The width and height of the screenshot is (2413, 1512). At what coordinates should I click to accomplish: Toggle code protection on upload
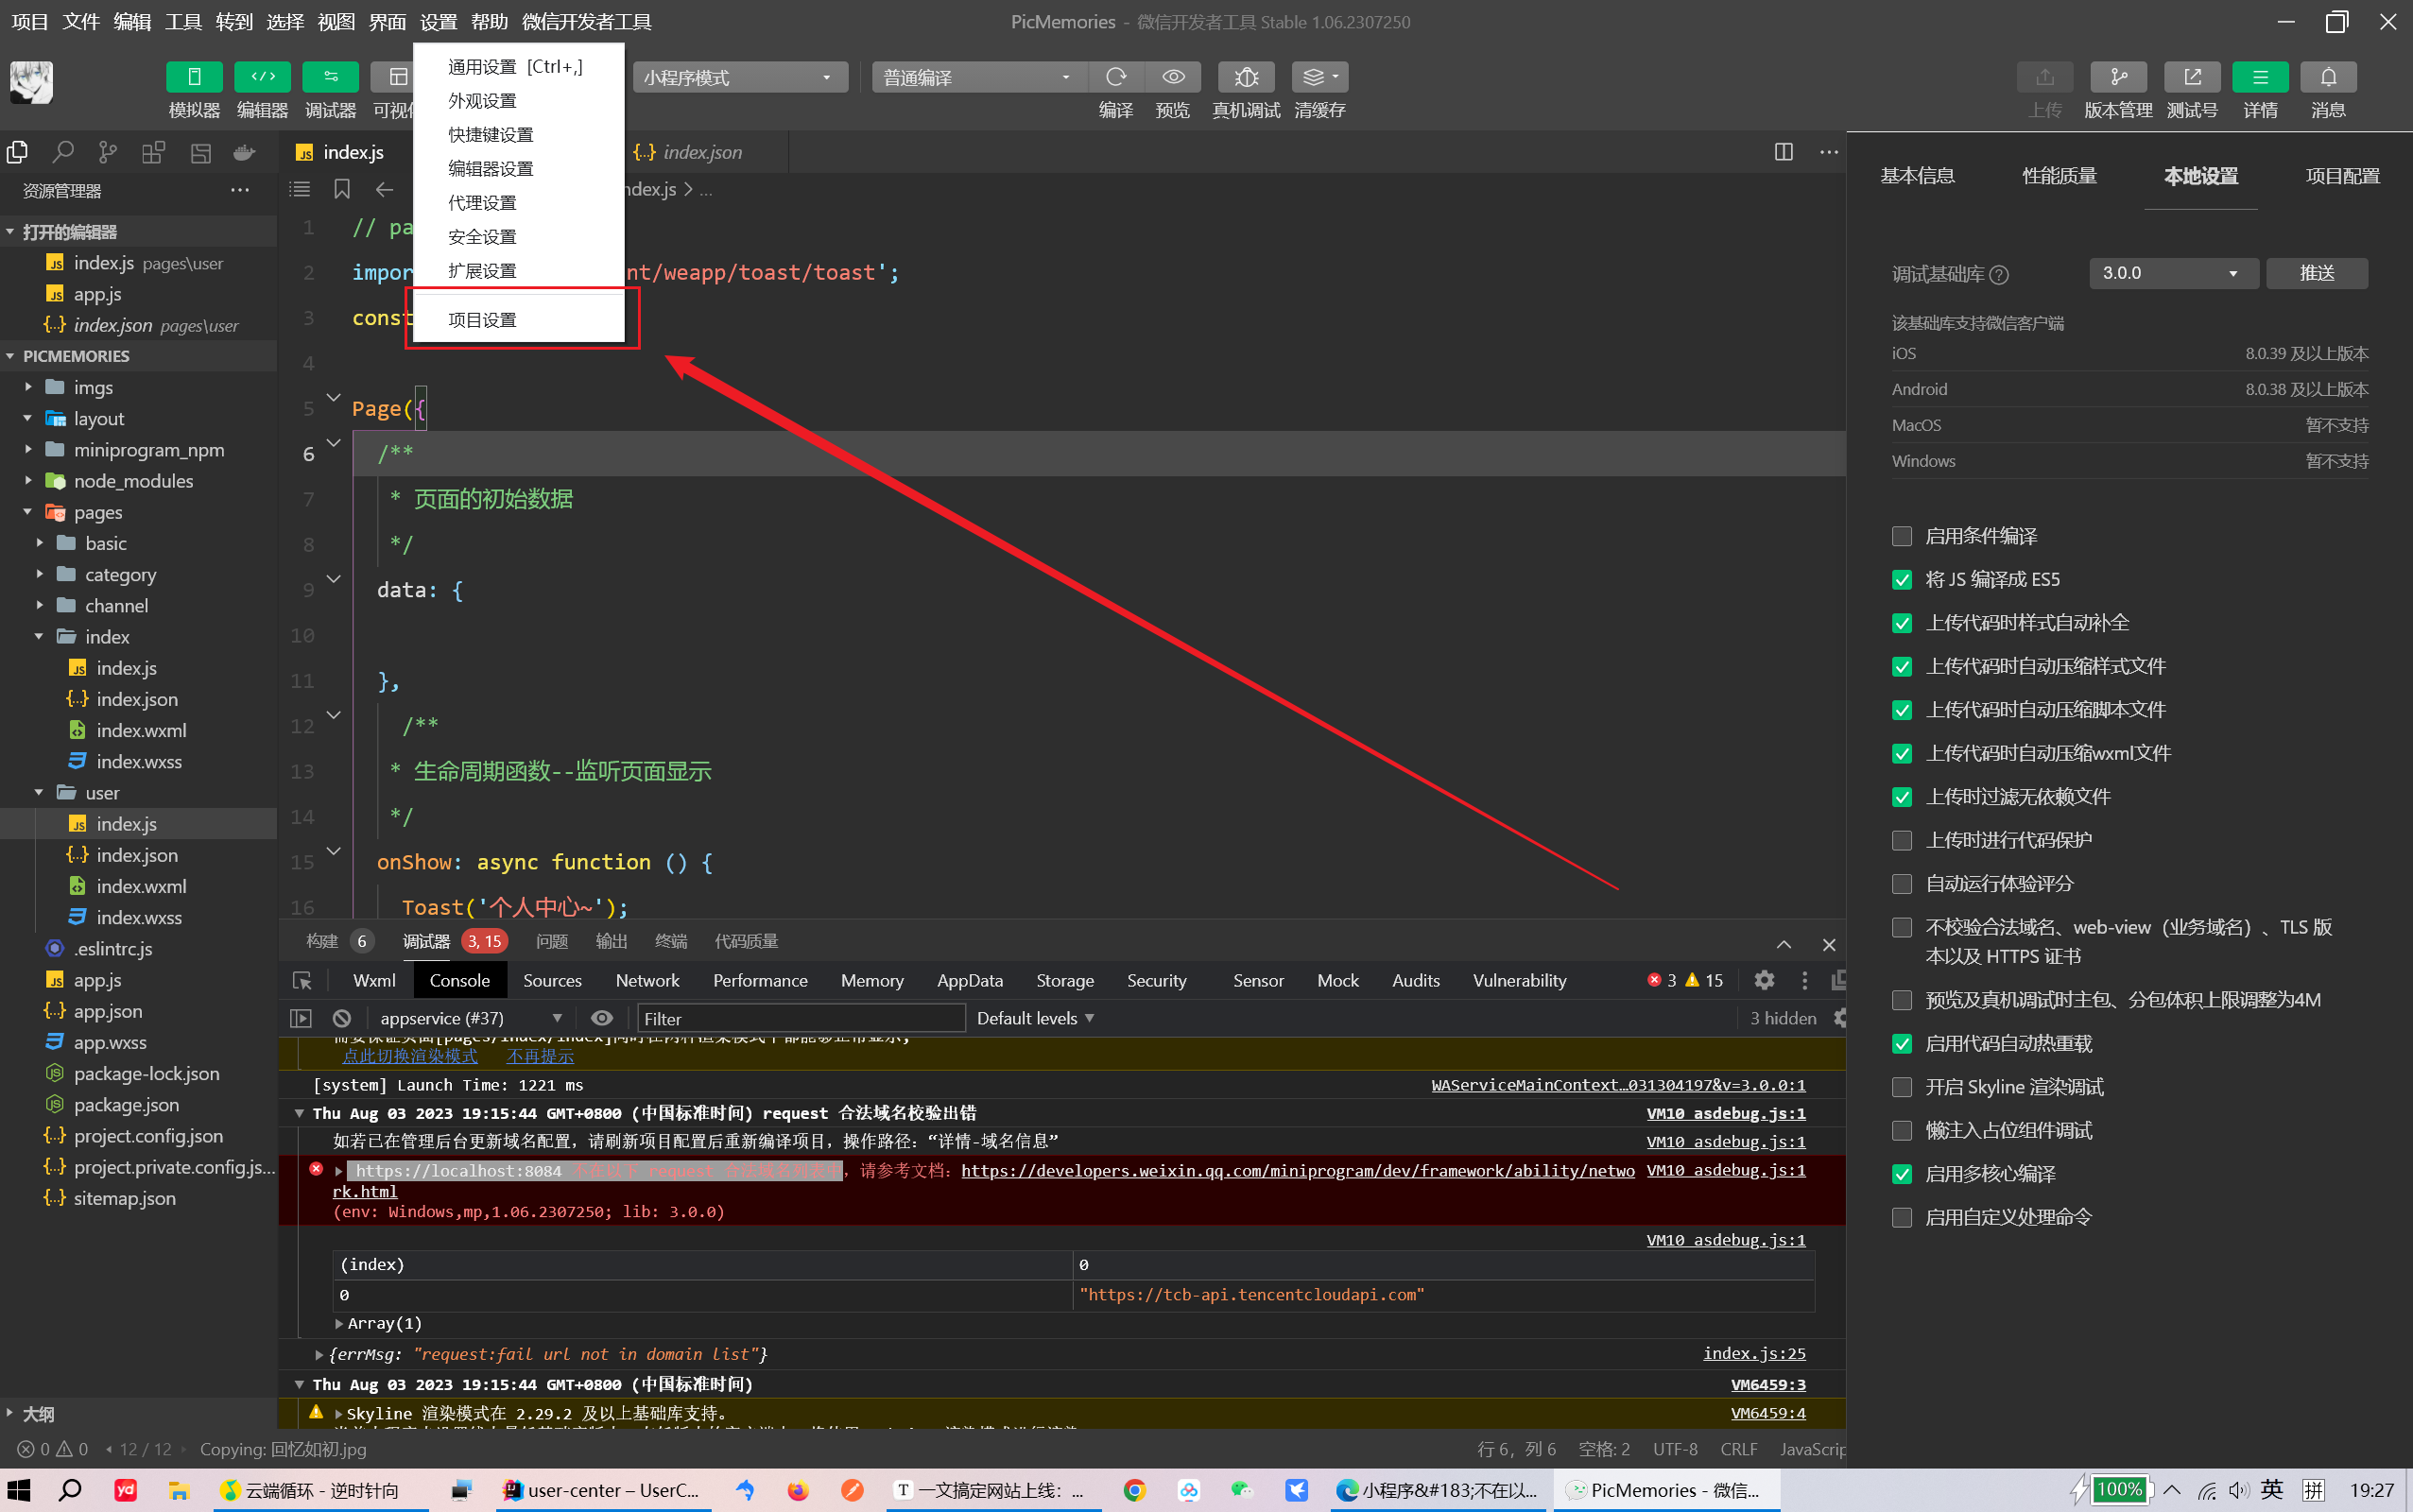coord(1902,840)
